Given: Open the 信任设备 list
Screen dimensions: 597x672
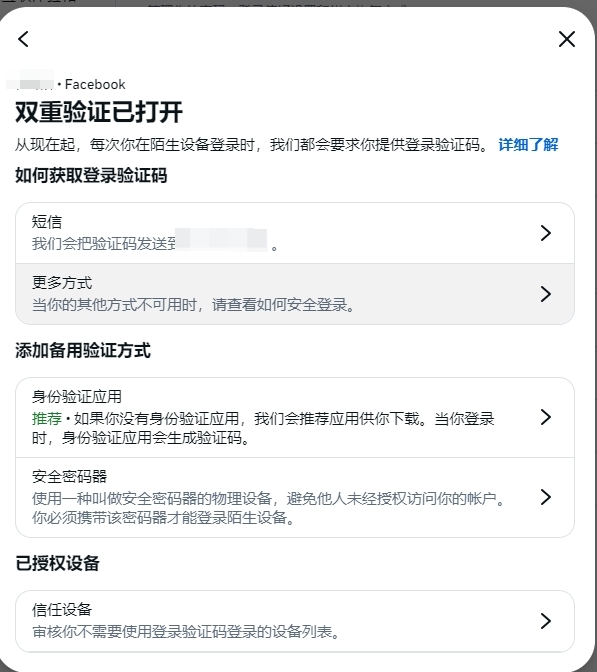Looking at the screenshot, I should [295, 621].
